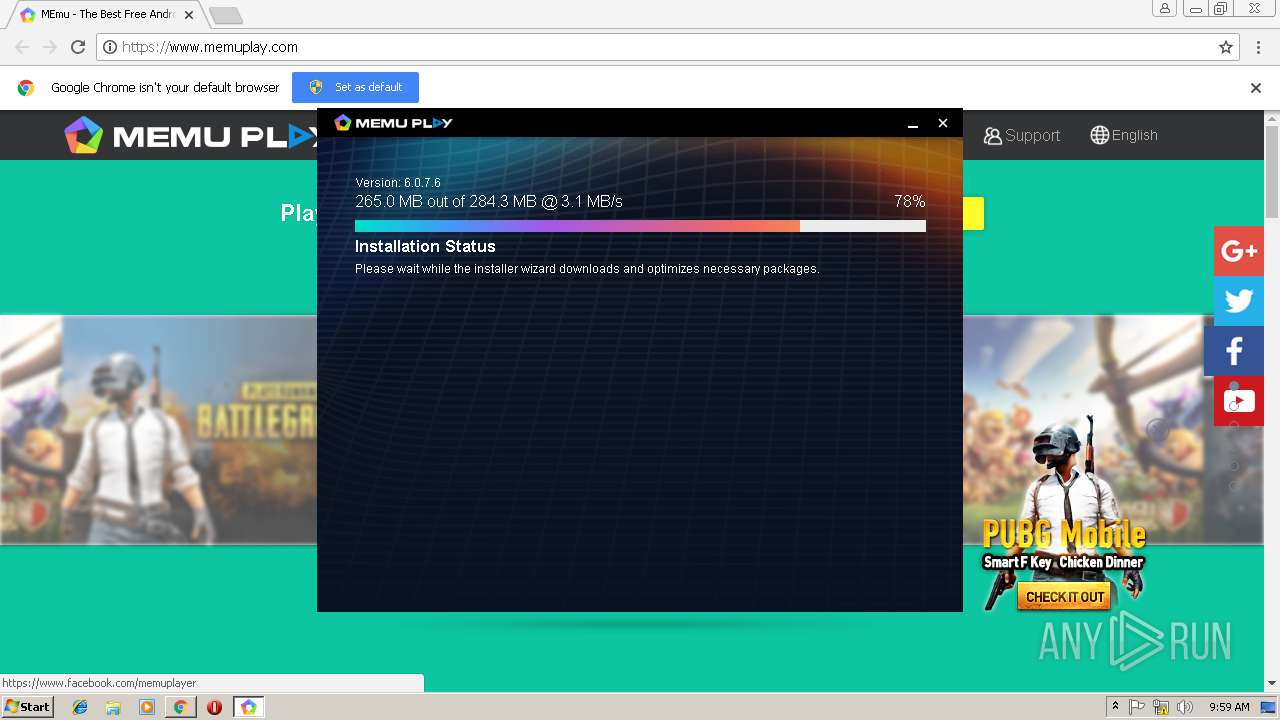
Task: View the site information icon in the address bar
Action: pos(111,47)
